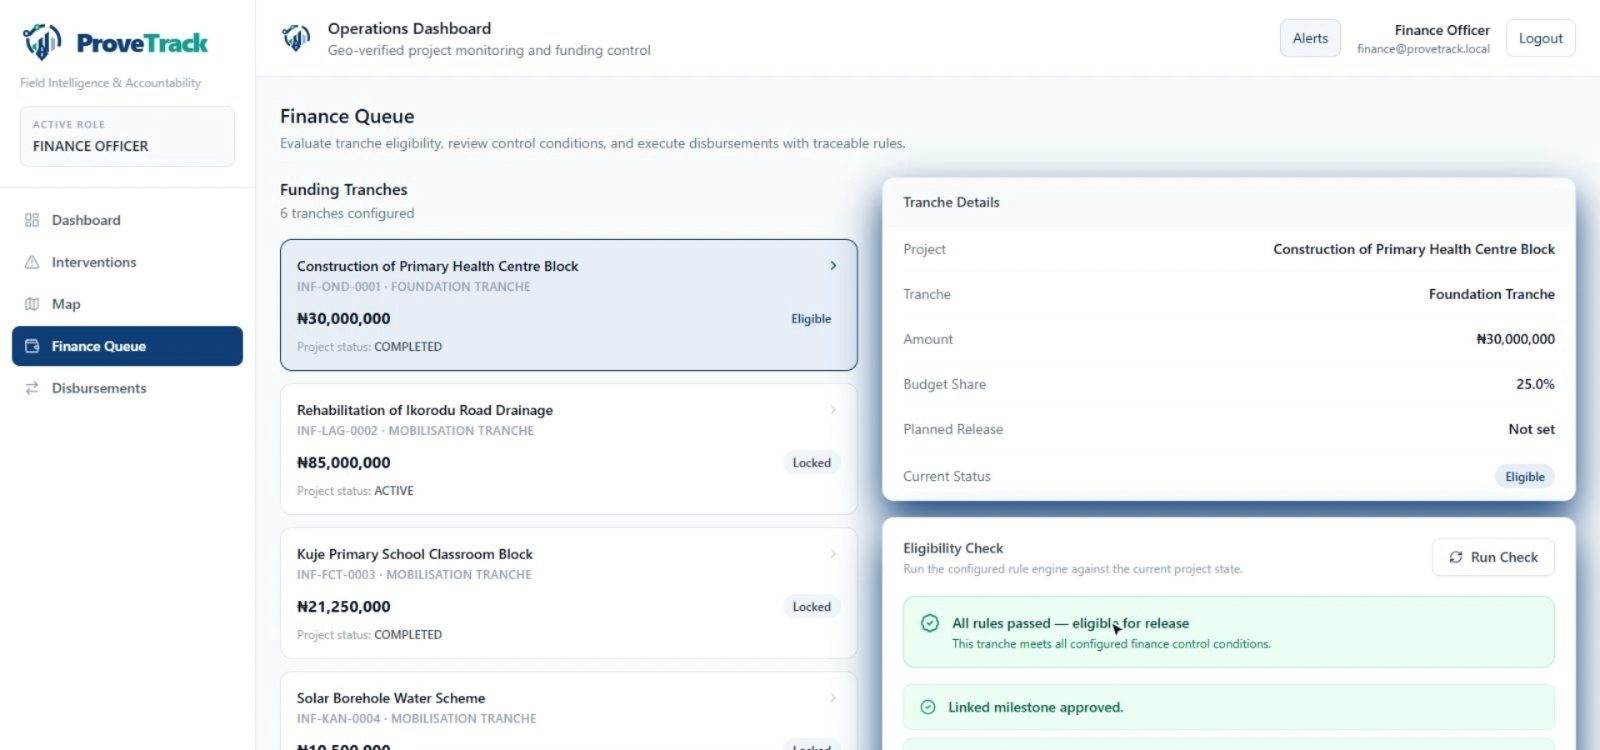Screen dimensions: 1600x750
Task: Click the Logout button
Action: coord(1540,38)
